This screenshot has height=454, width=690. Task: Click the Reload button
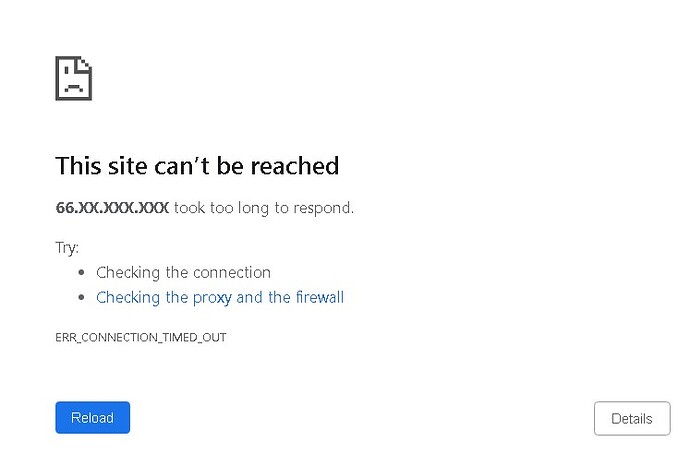(x=92, y=417)
